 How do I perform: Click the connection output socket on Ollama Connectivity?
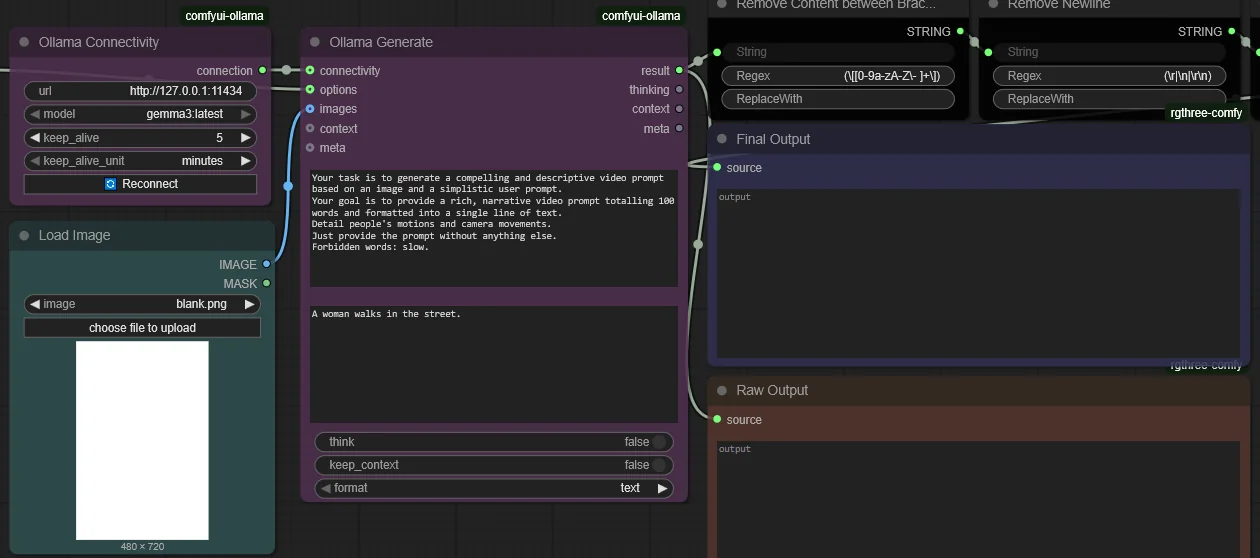pyautogui.click(x=263, y=70)
